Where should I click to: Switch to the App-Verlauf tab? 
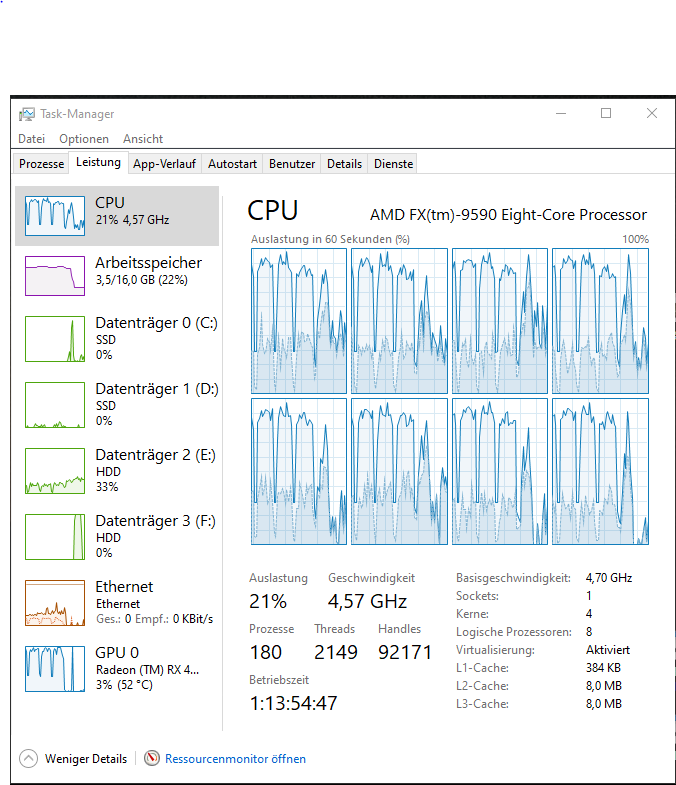point(164,164)
